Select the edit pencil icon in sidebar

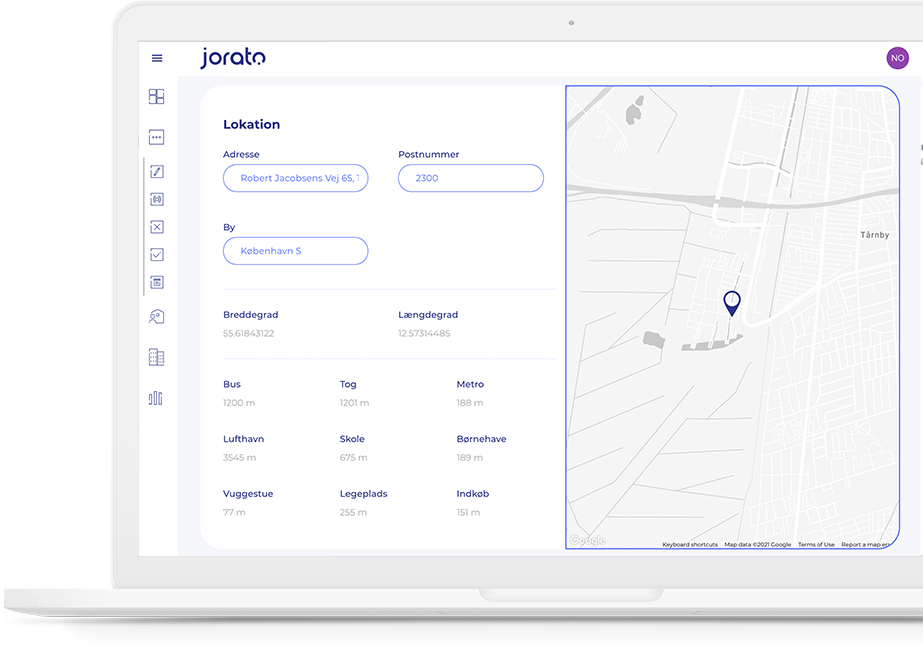(156, 171)
